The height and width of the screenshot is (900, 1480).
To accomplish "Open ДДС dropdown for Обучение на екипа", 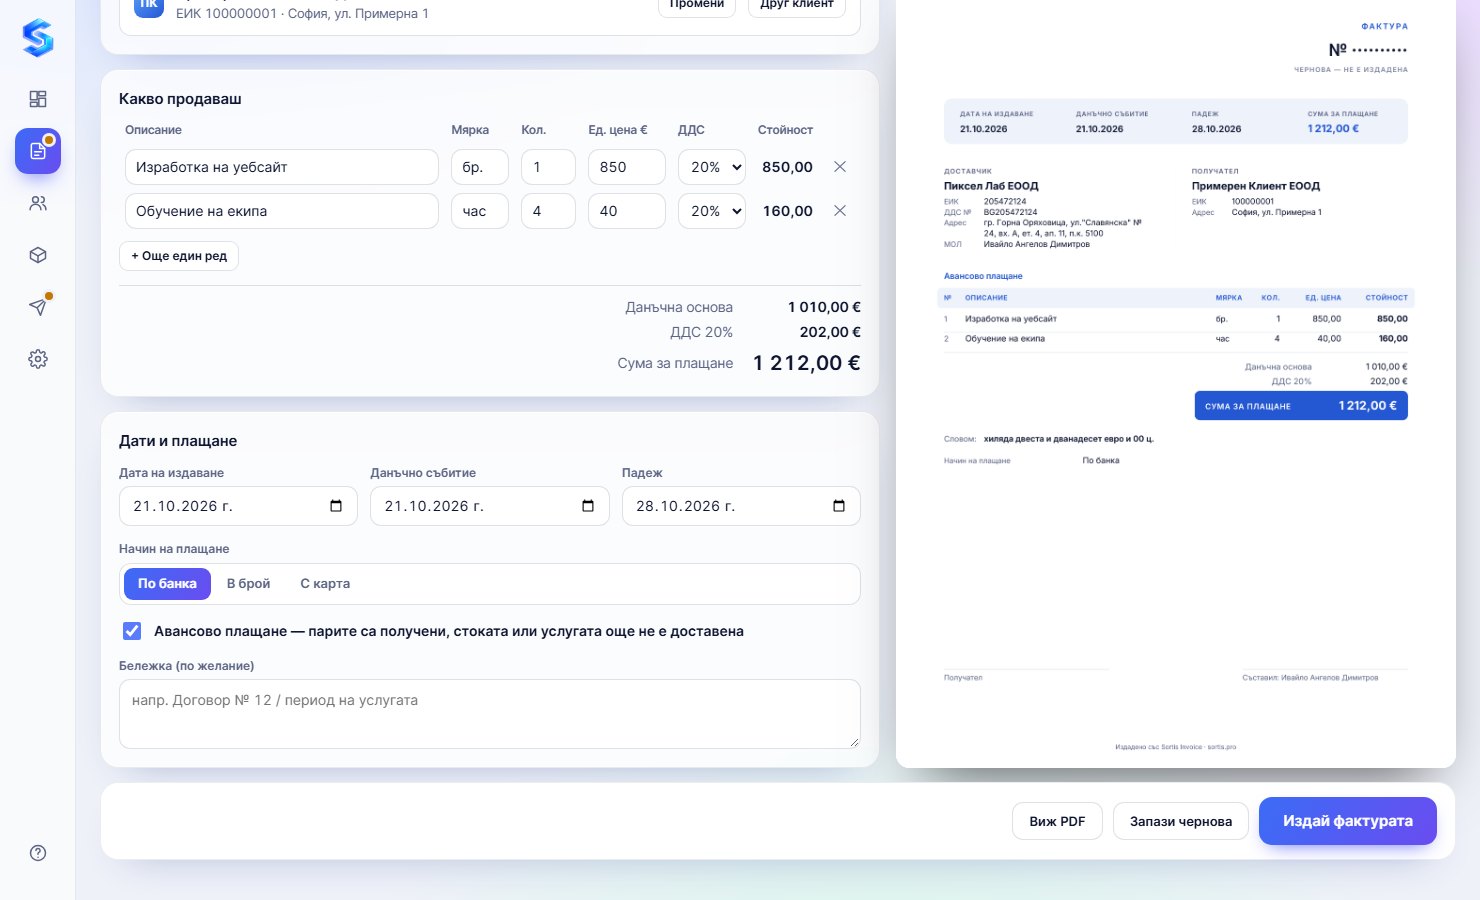I will pos(712,211).
